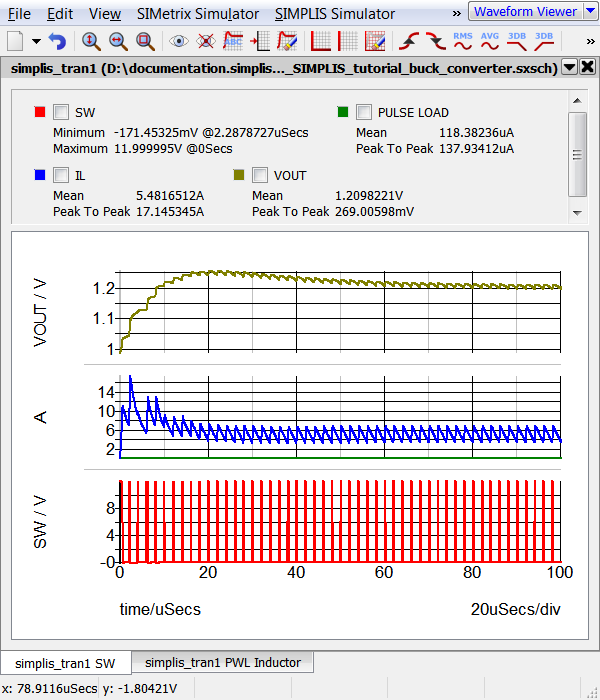Tick the PULSE LOAD curve checkbox
Viewport: 600px width, 700px height.
point(364,112)
